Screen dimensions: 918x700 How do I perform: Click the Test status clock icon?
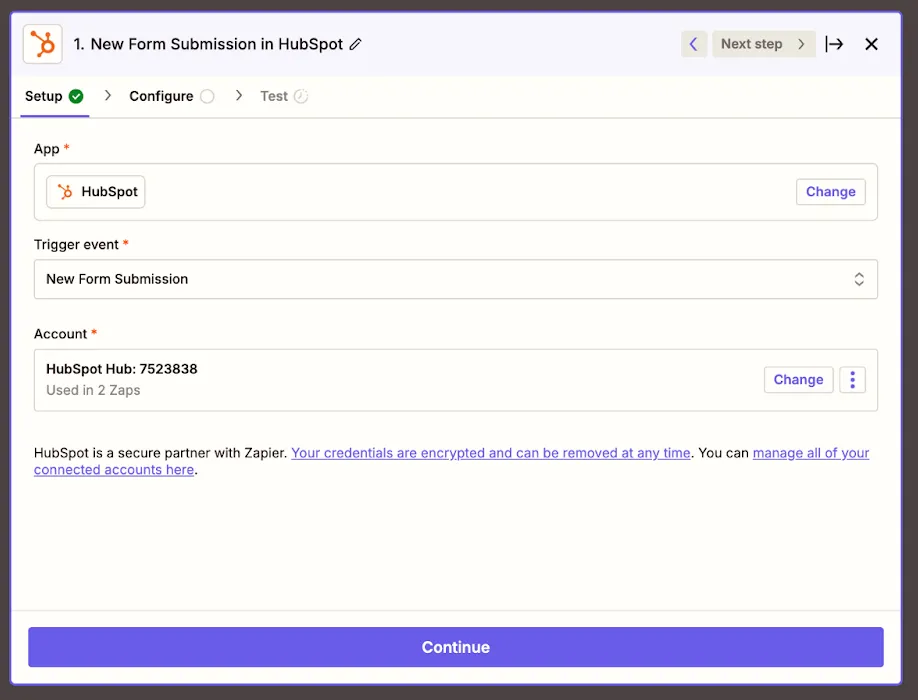[301, 96]
